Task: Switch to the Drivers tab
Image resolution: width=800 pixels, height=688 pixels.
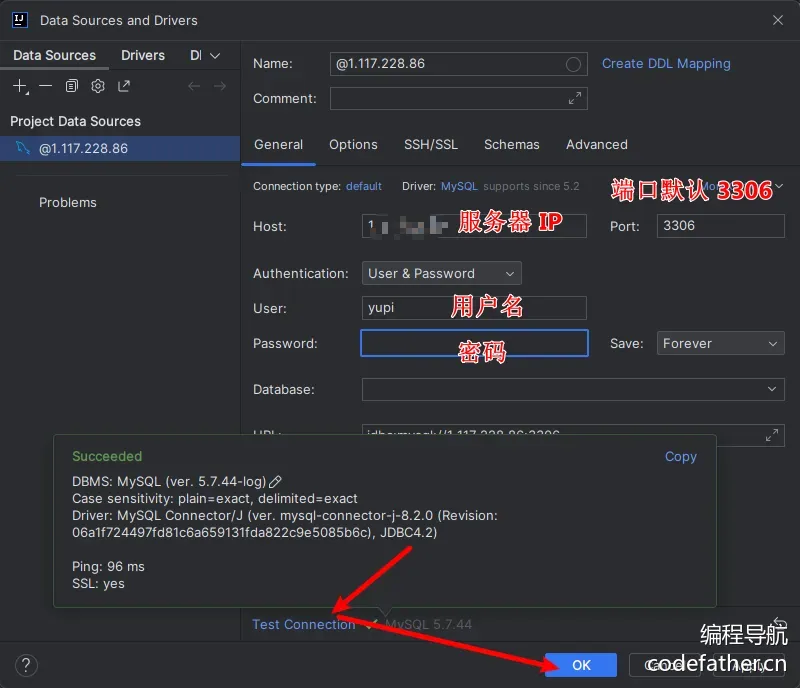Action: (x=143, y=56)
